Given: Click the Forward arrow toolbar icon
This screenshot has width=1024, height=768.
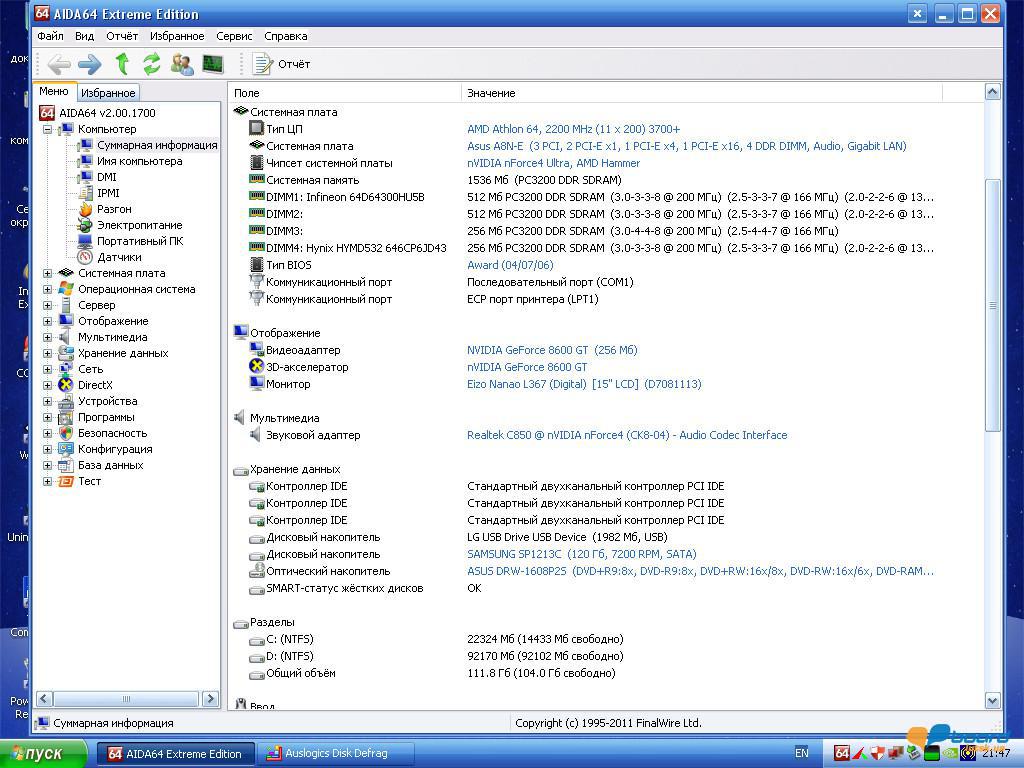Looking at the screenshot, I should pos(90,64).
